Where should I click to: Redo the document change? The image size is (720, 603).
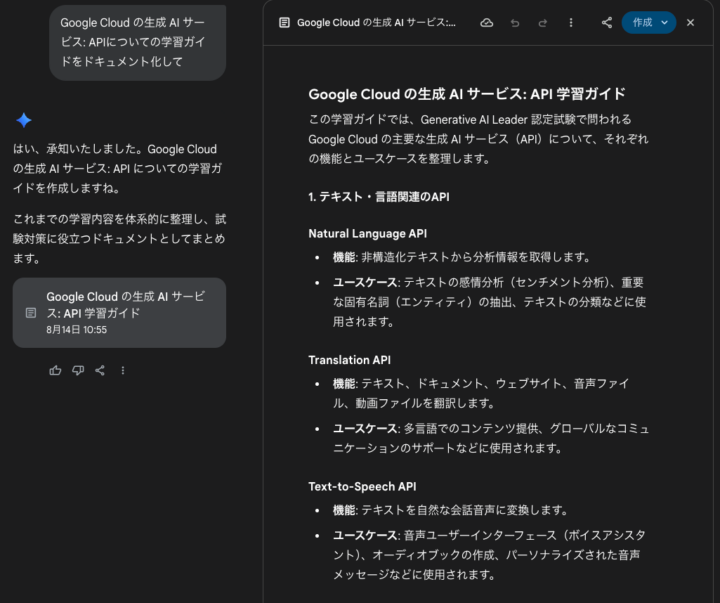coord(543,23)
